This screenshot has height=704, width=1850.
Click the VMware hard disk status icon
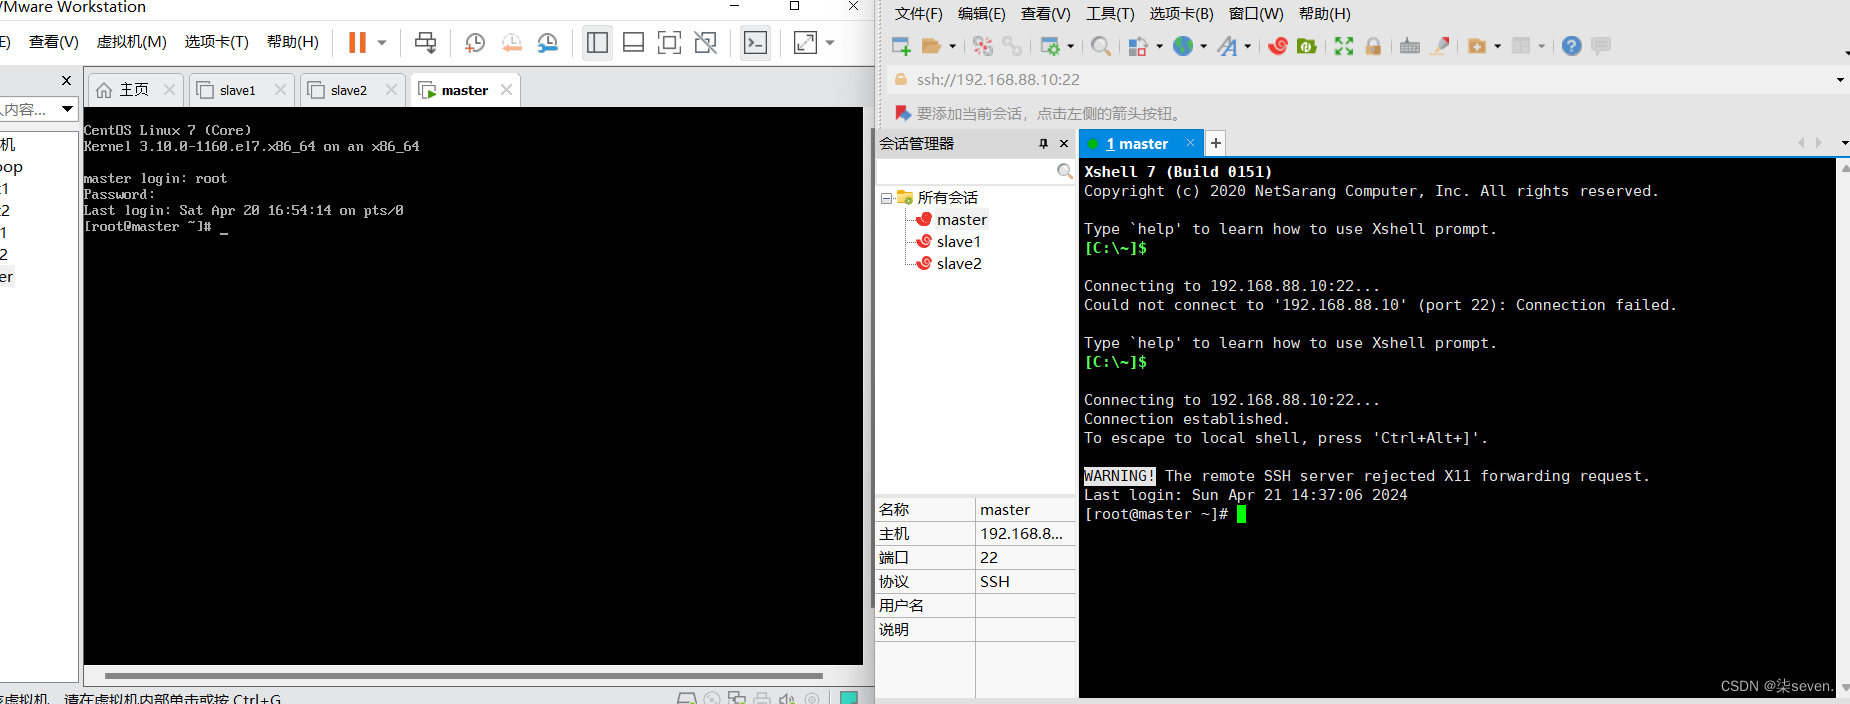coord(686,698)
